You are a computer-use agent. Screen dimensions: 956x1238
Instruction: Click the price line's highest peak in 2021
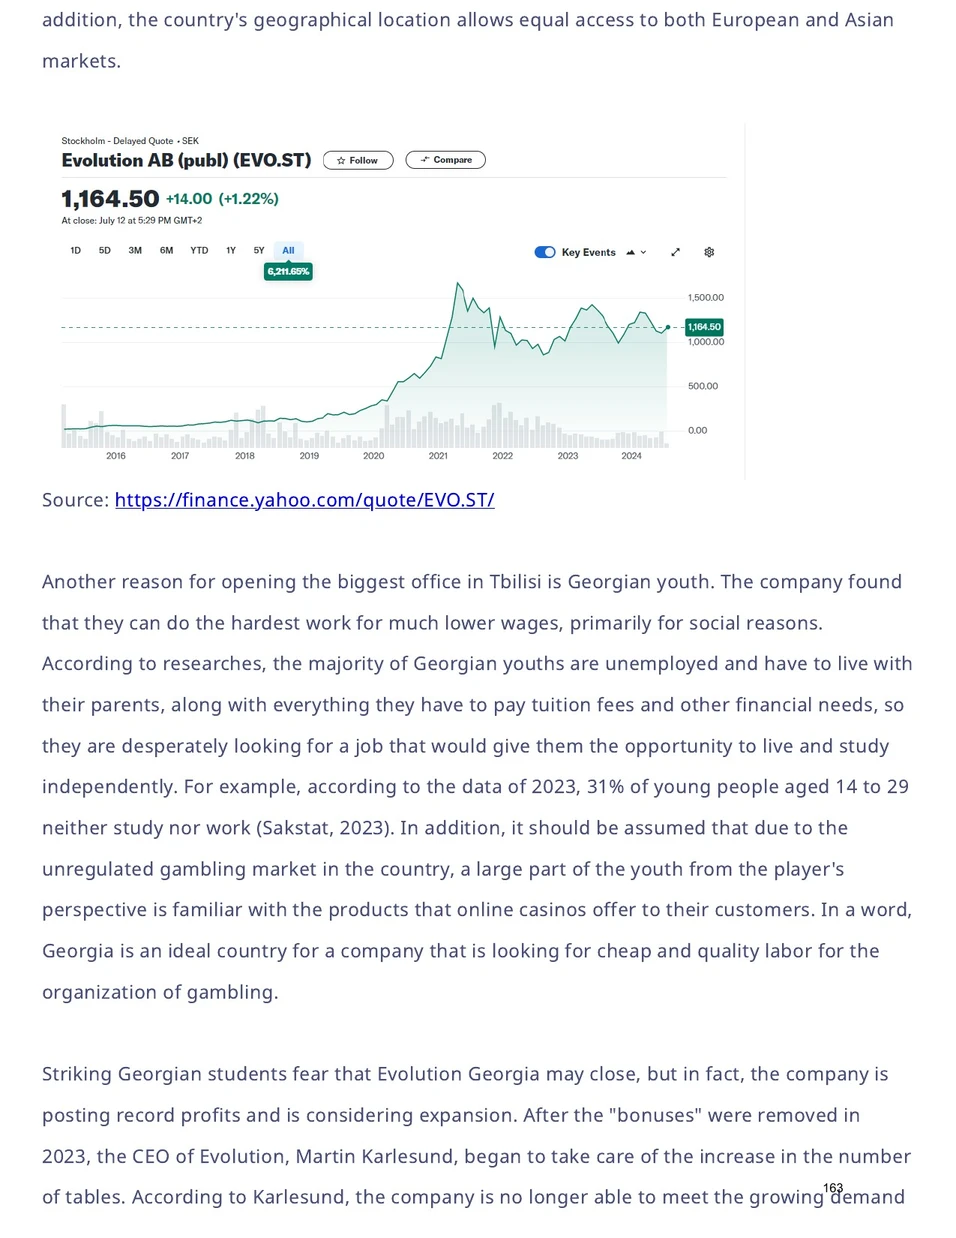(x=458, y=284)
